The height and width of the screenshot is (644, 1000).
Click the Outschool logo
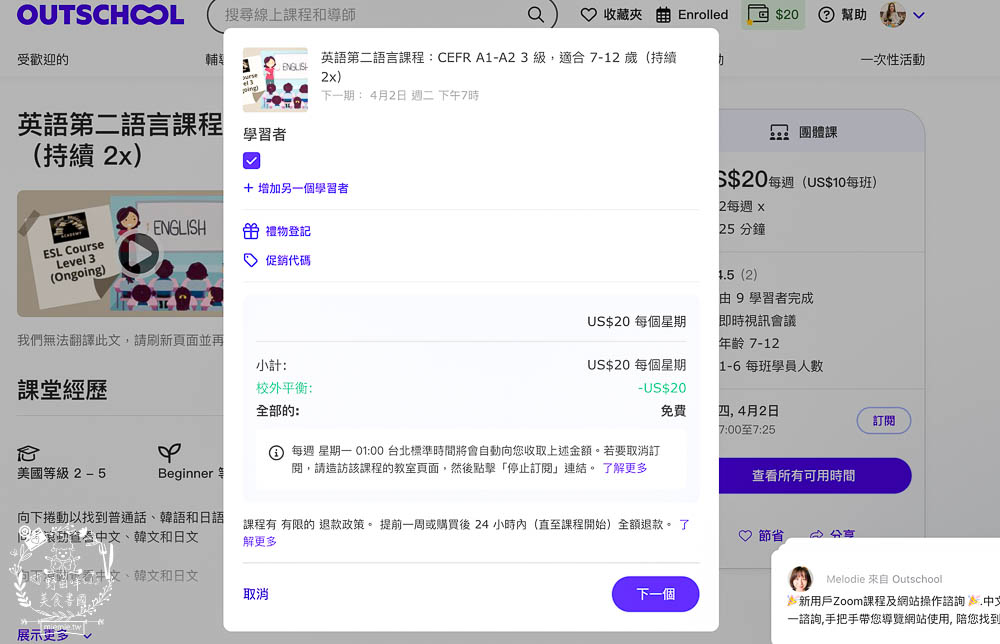click(x=100, y=14)
